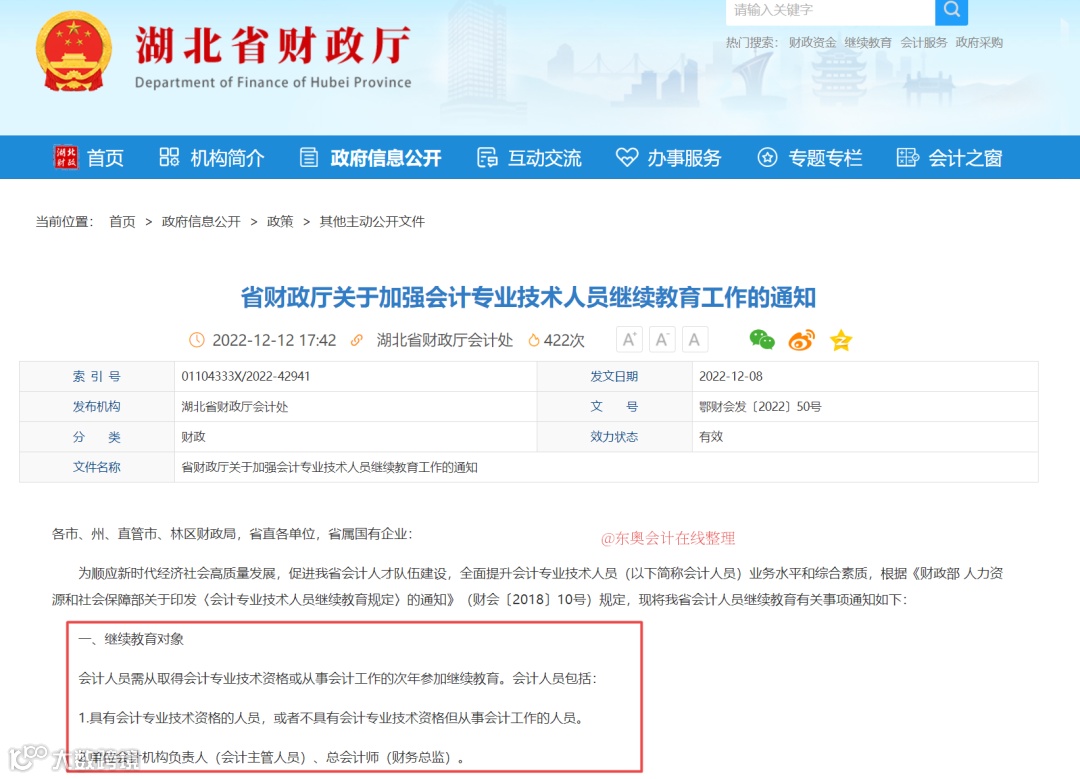The image size is (1080, 779).
Task: Click the source text 湖北省财政厅会计处 under the title
Action: tap(444, 340)
